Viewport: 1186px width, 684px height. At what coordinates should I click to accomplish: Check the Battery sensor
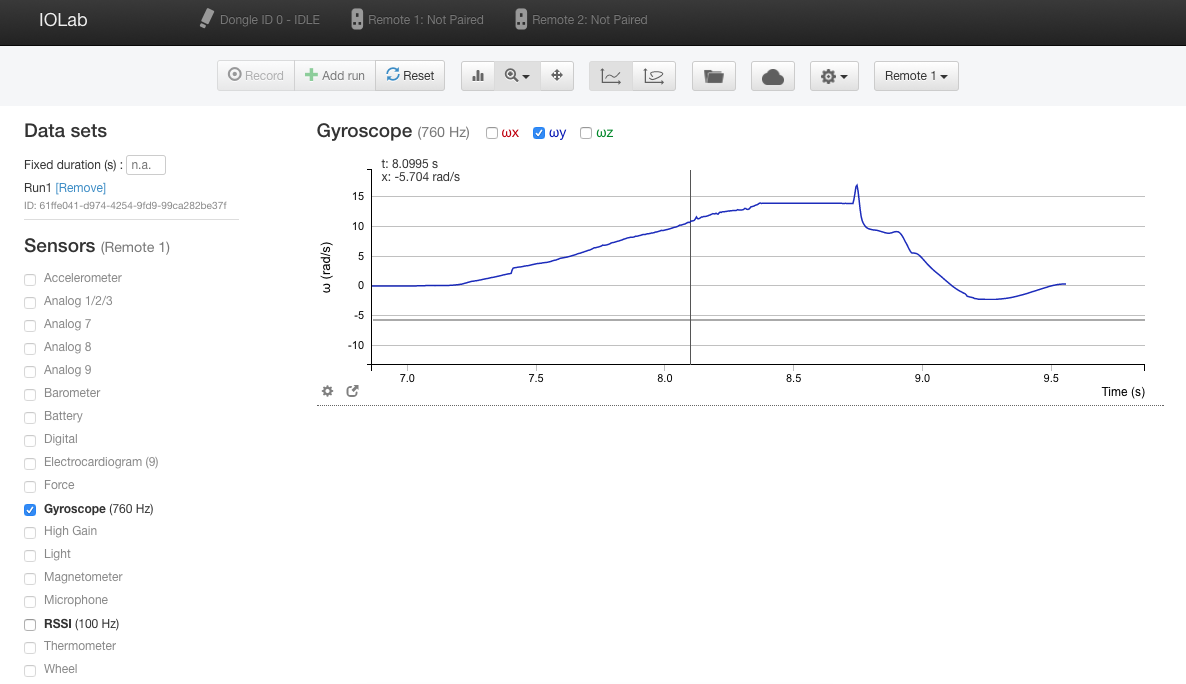click(x=30, y=418)
